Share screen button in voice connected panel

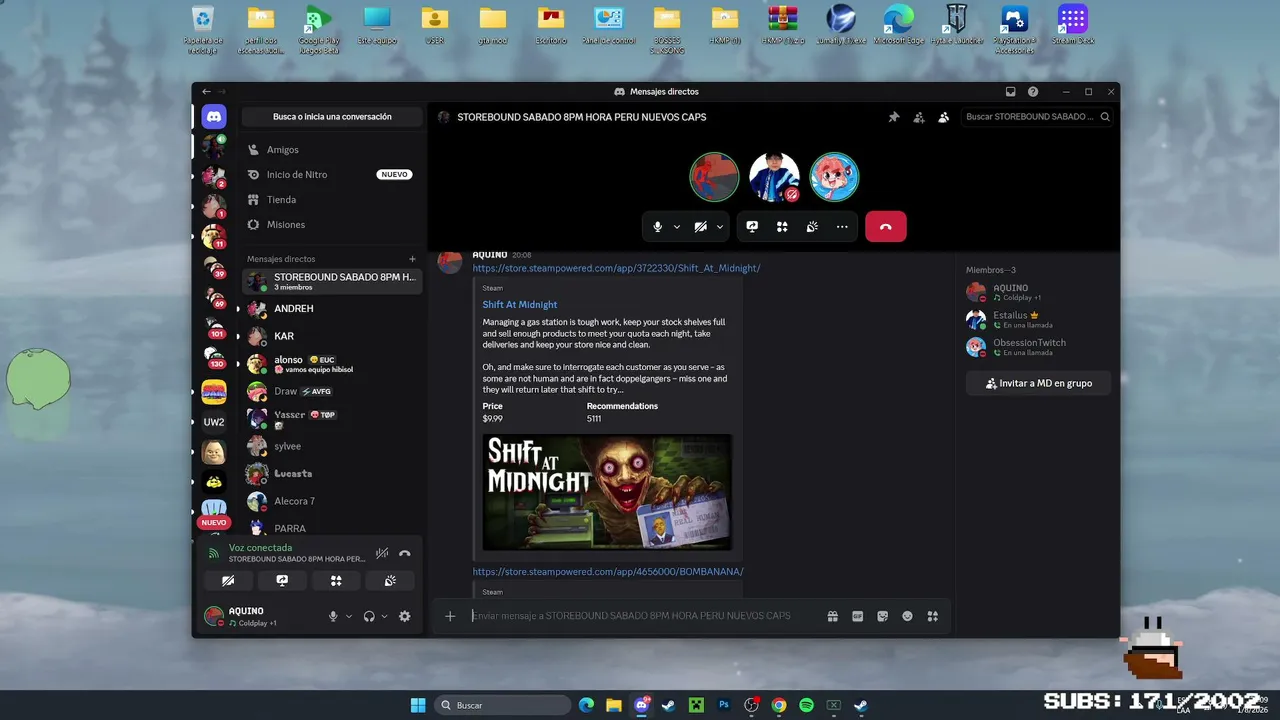point(282,580)
